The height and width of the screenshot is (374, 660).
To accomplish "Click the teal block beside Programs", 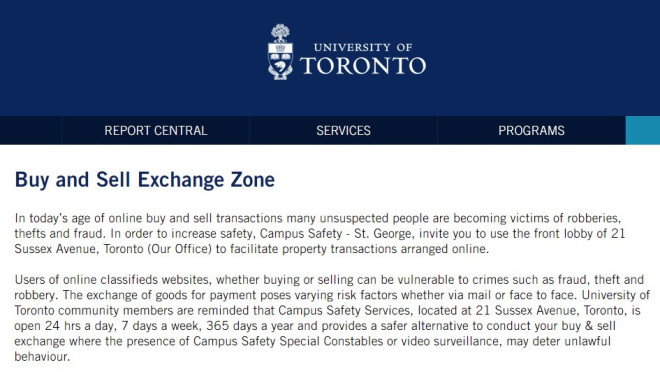I will coord(643,130).
